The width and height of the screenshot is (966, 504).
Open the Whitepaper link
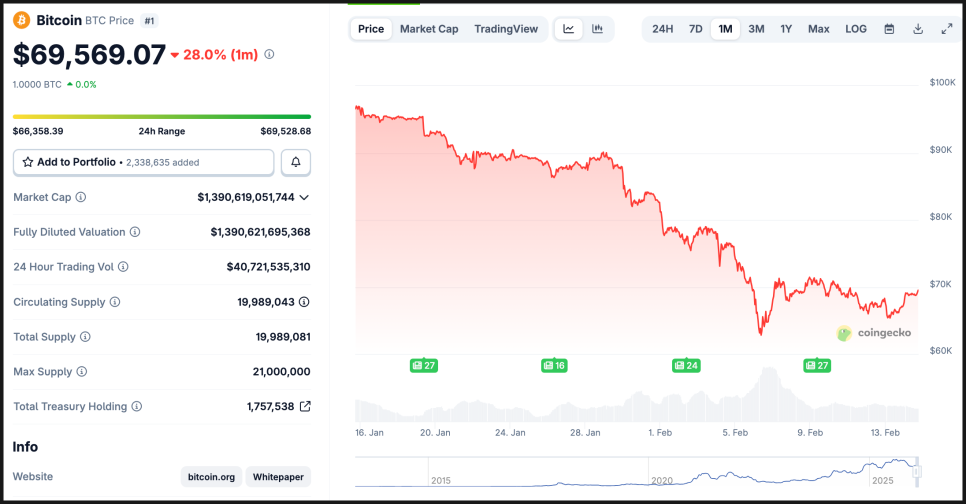pos(279,477)
